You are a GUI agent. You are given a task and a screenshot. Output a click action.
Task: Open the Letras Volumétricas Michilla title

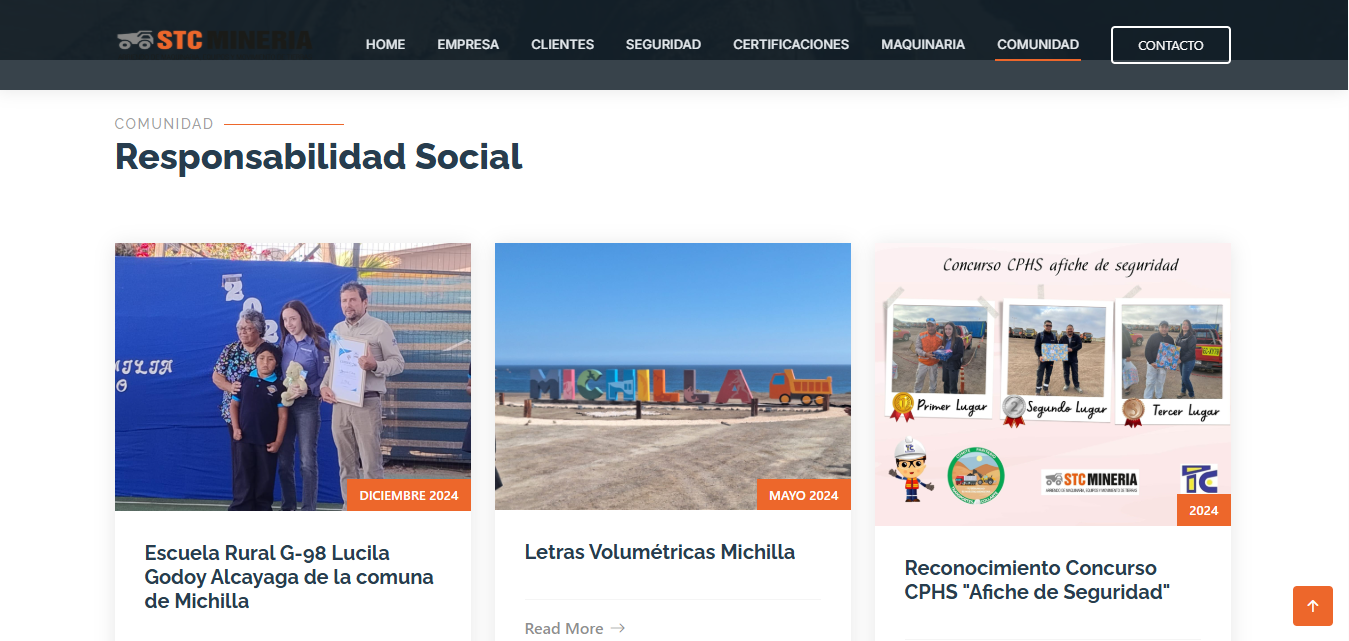pyautogui.click(x=660, y=552)
